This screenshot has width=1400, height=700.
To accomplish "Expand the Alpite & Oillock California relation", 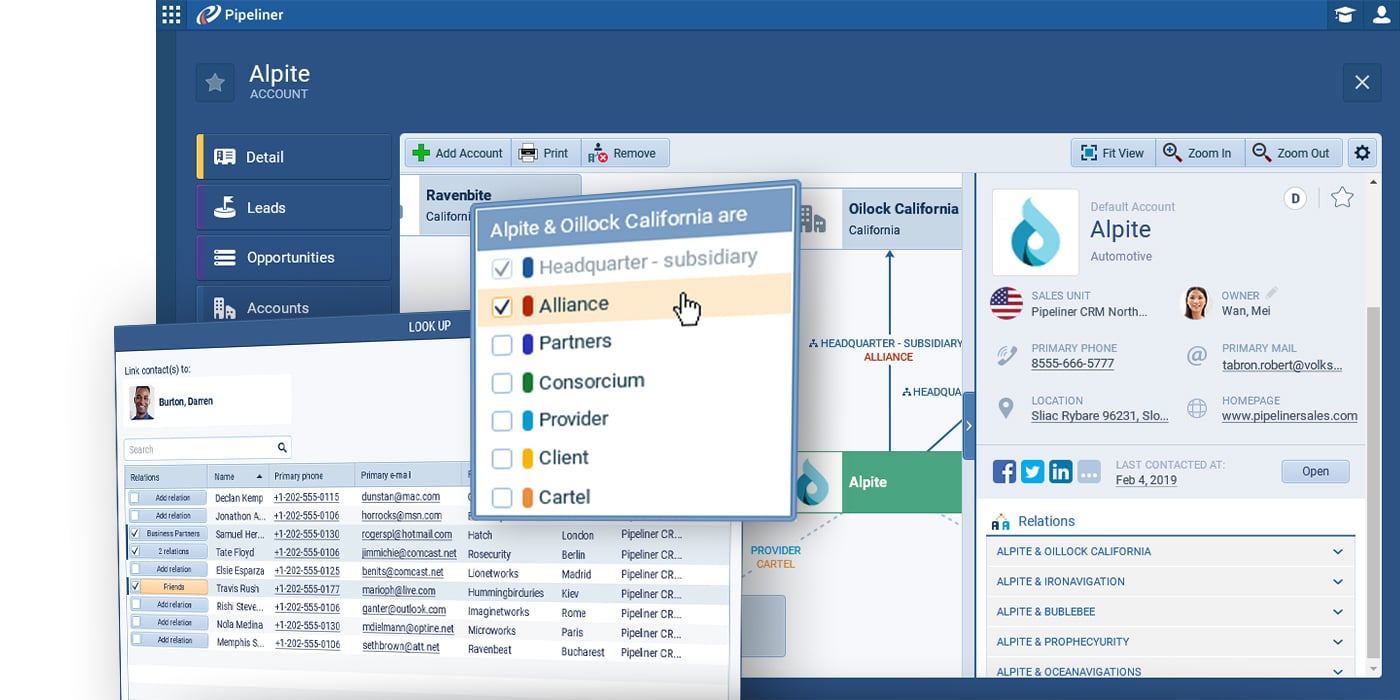I will 1337,552.
